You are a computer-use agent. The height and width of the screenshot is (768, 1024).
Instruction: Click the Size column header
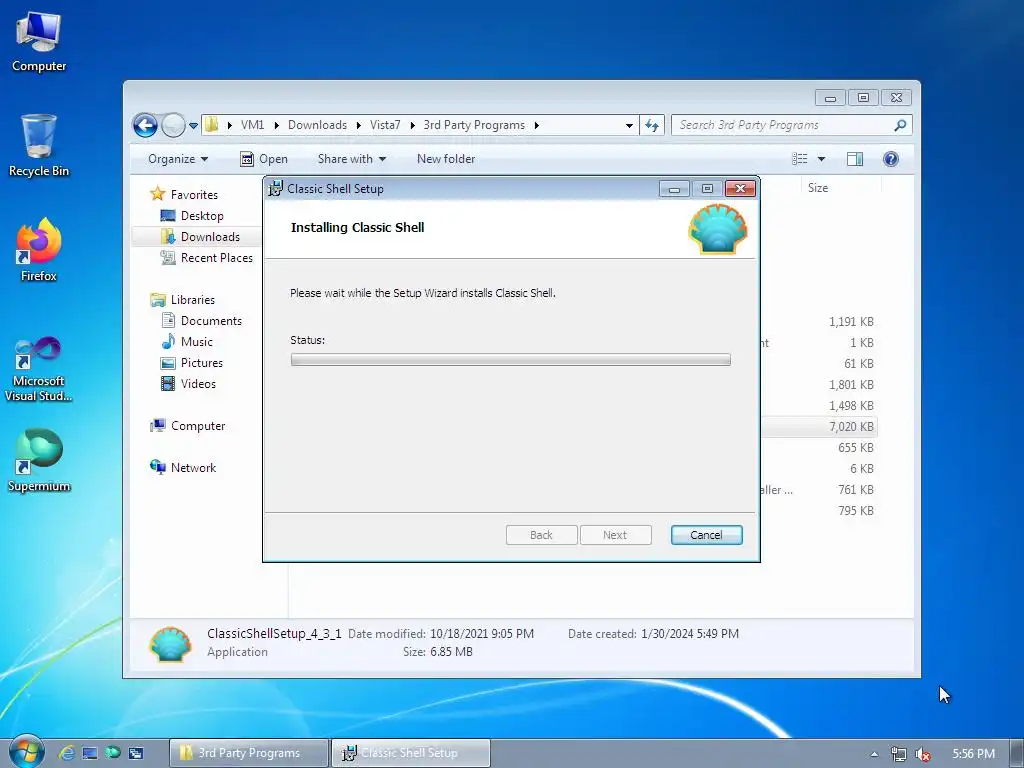(840, 187)
